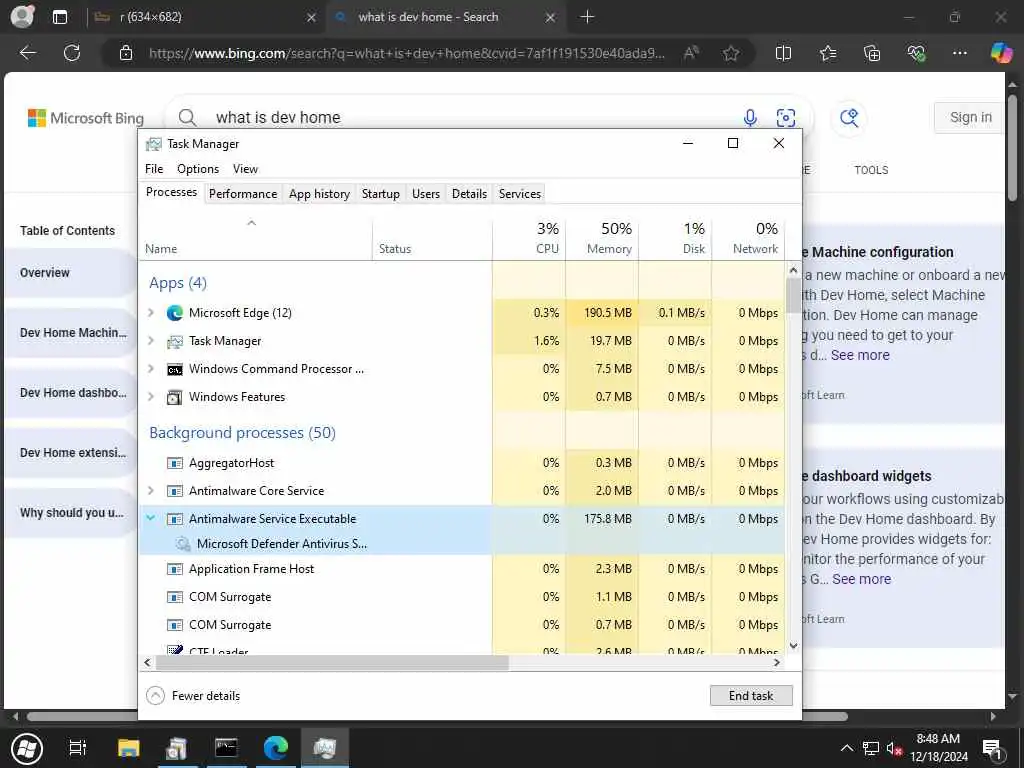Expand the Microsoft Edge (12) process group
The width and height of the screenshot is (1024, 768).
[x=151, y=313]
